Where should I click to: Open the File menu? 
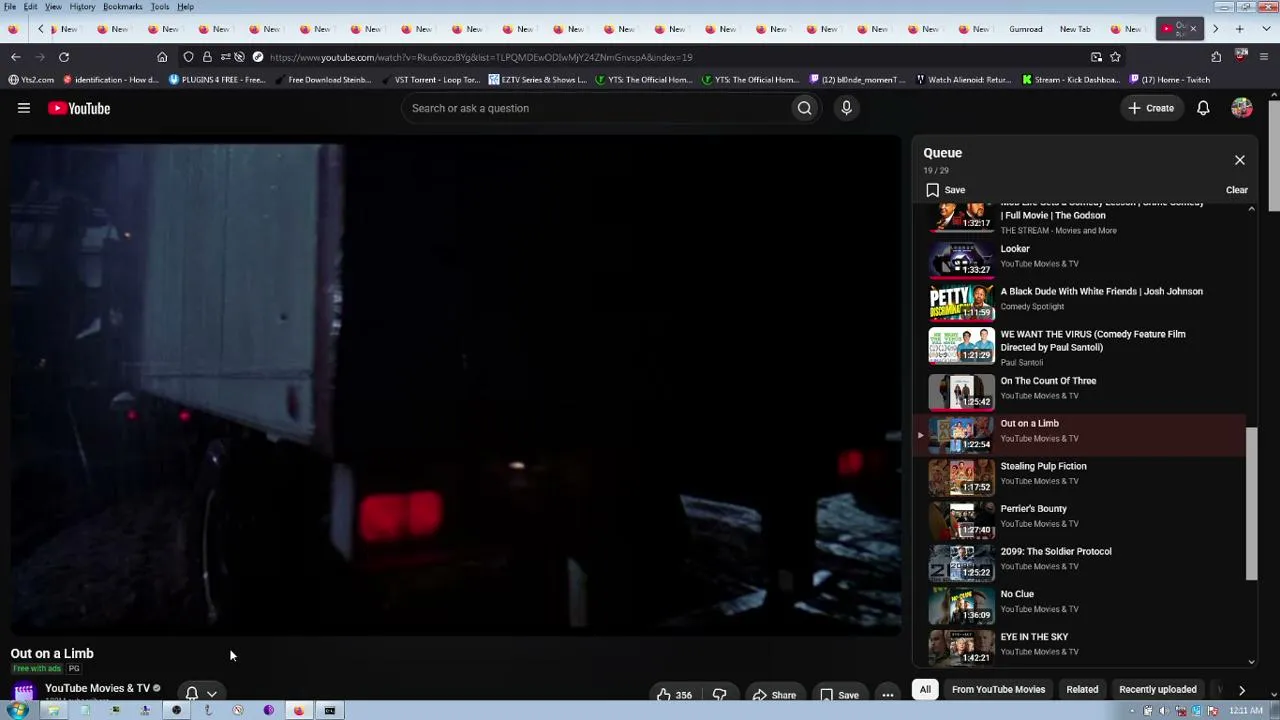[x=10, y=7]
